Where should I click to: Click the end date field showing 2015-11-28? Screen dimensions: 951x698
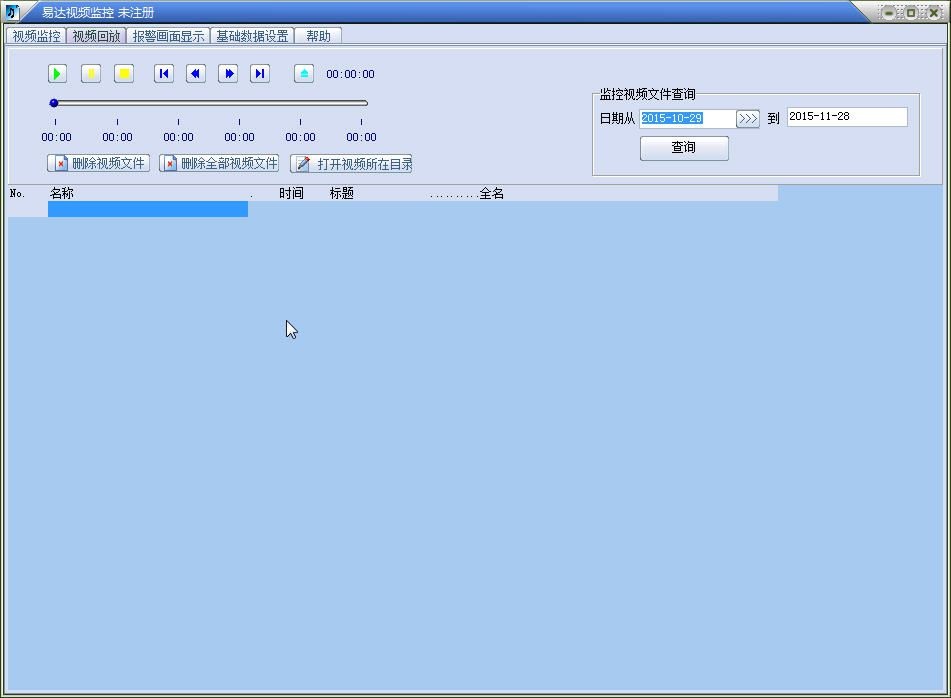[x=846, y=117]
